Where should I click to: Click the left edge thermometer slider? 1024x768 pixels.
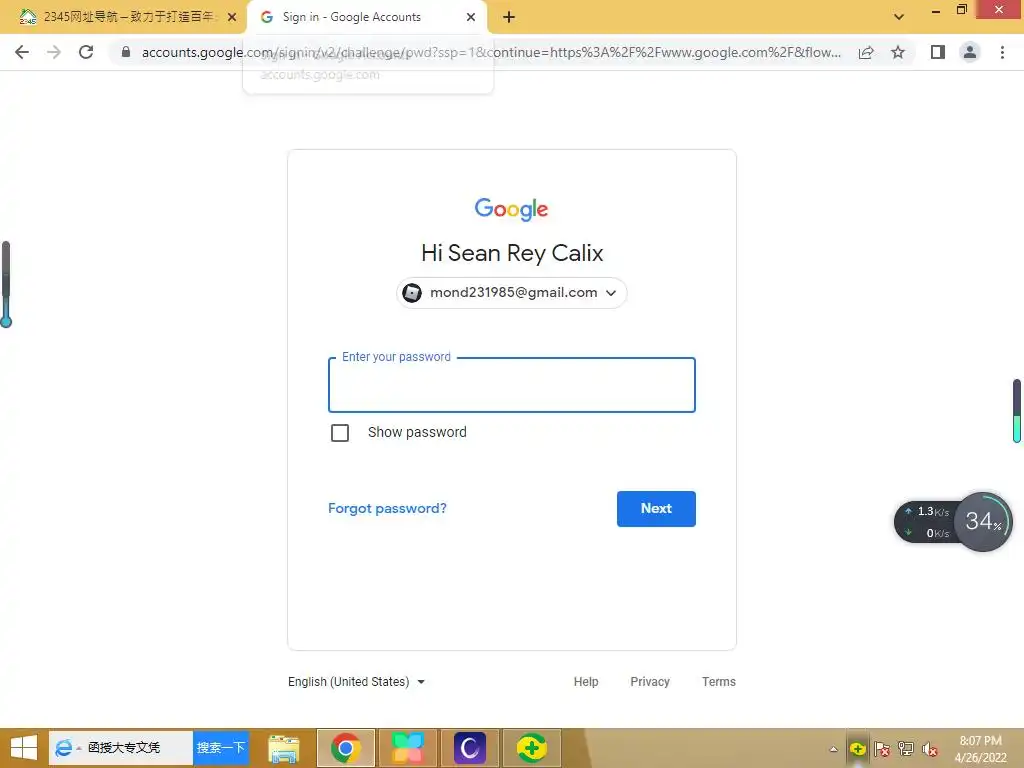(x=6, y=284)
